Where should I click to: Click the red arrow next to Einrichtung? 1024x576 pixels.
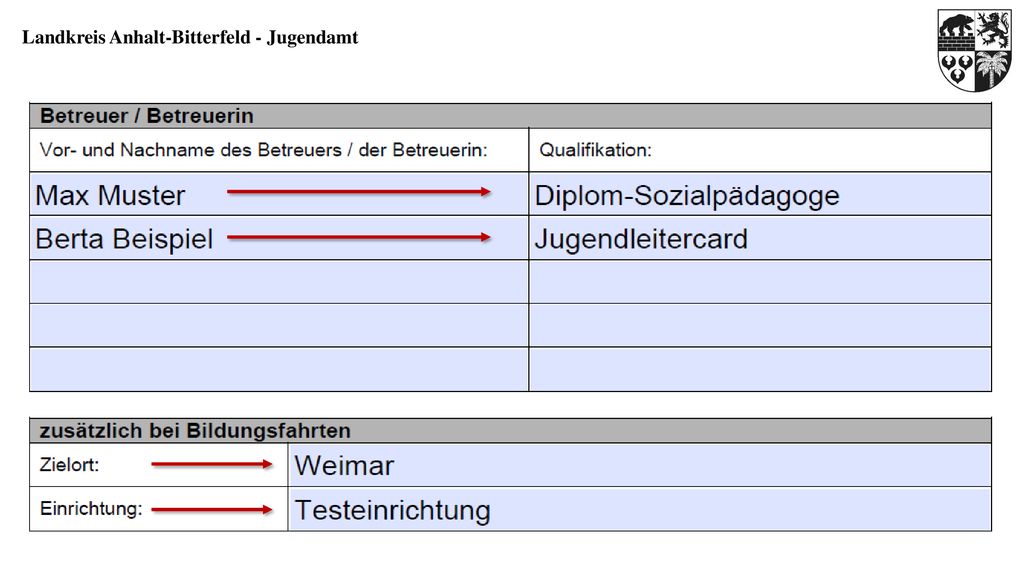(x=212, y=509)
